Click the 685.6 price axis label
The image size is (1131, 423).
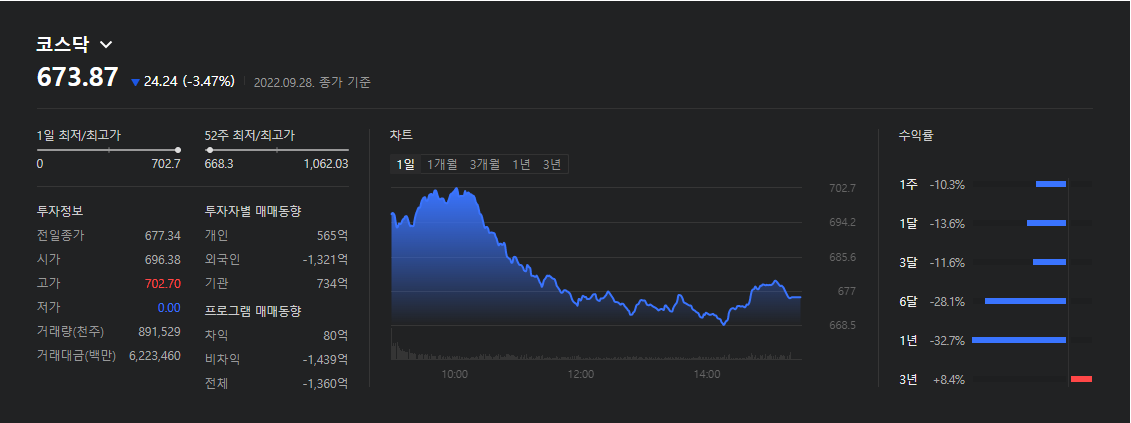842,257
